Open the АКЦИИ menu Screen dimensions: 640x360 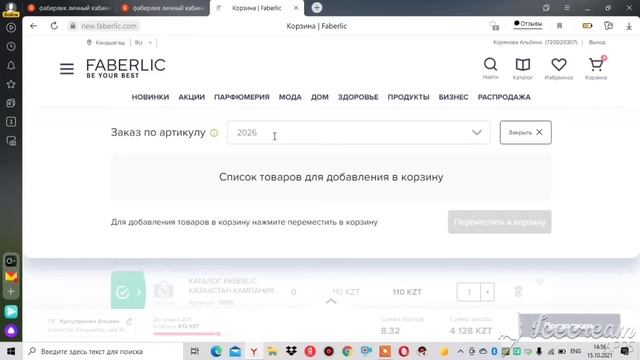coord(191,97)
